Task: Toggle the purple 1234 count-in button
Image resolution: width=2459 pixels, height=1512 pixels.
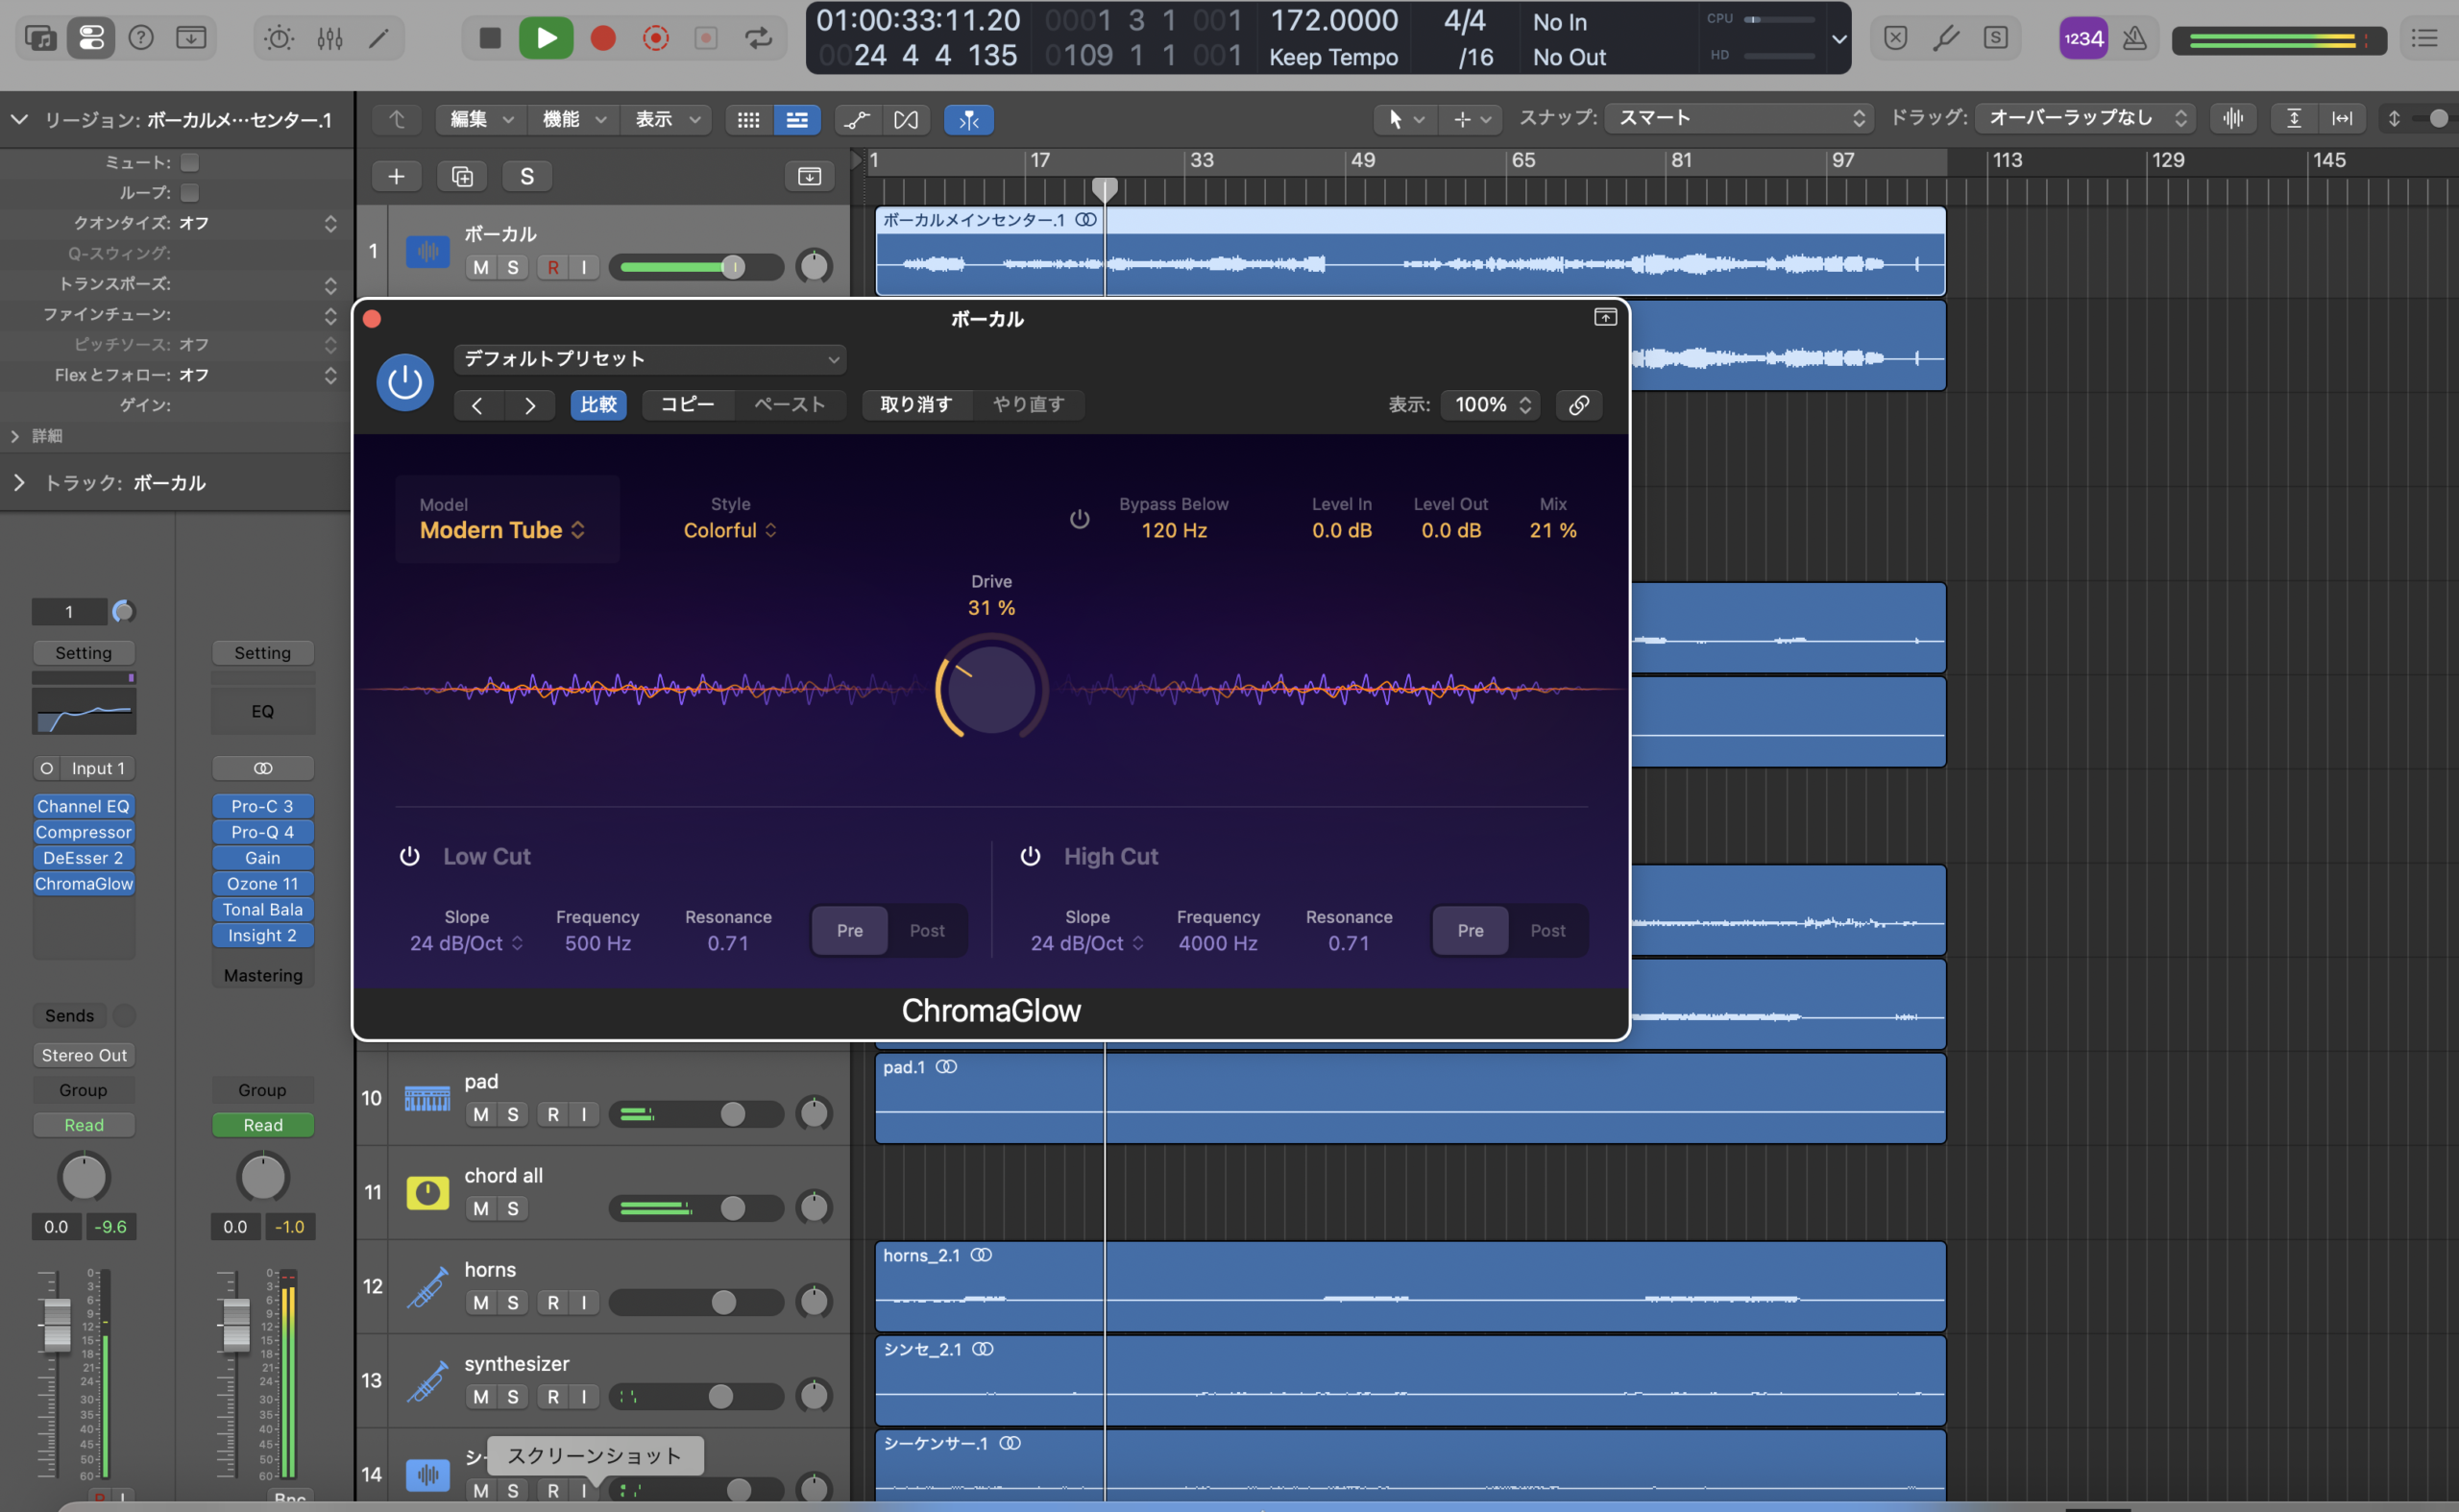Action: 2083,38
